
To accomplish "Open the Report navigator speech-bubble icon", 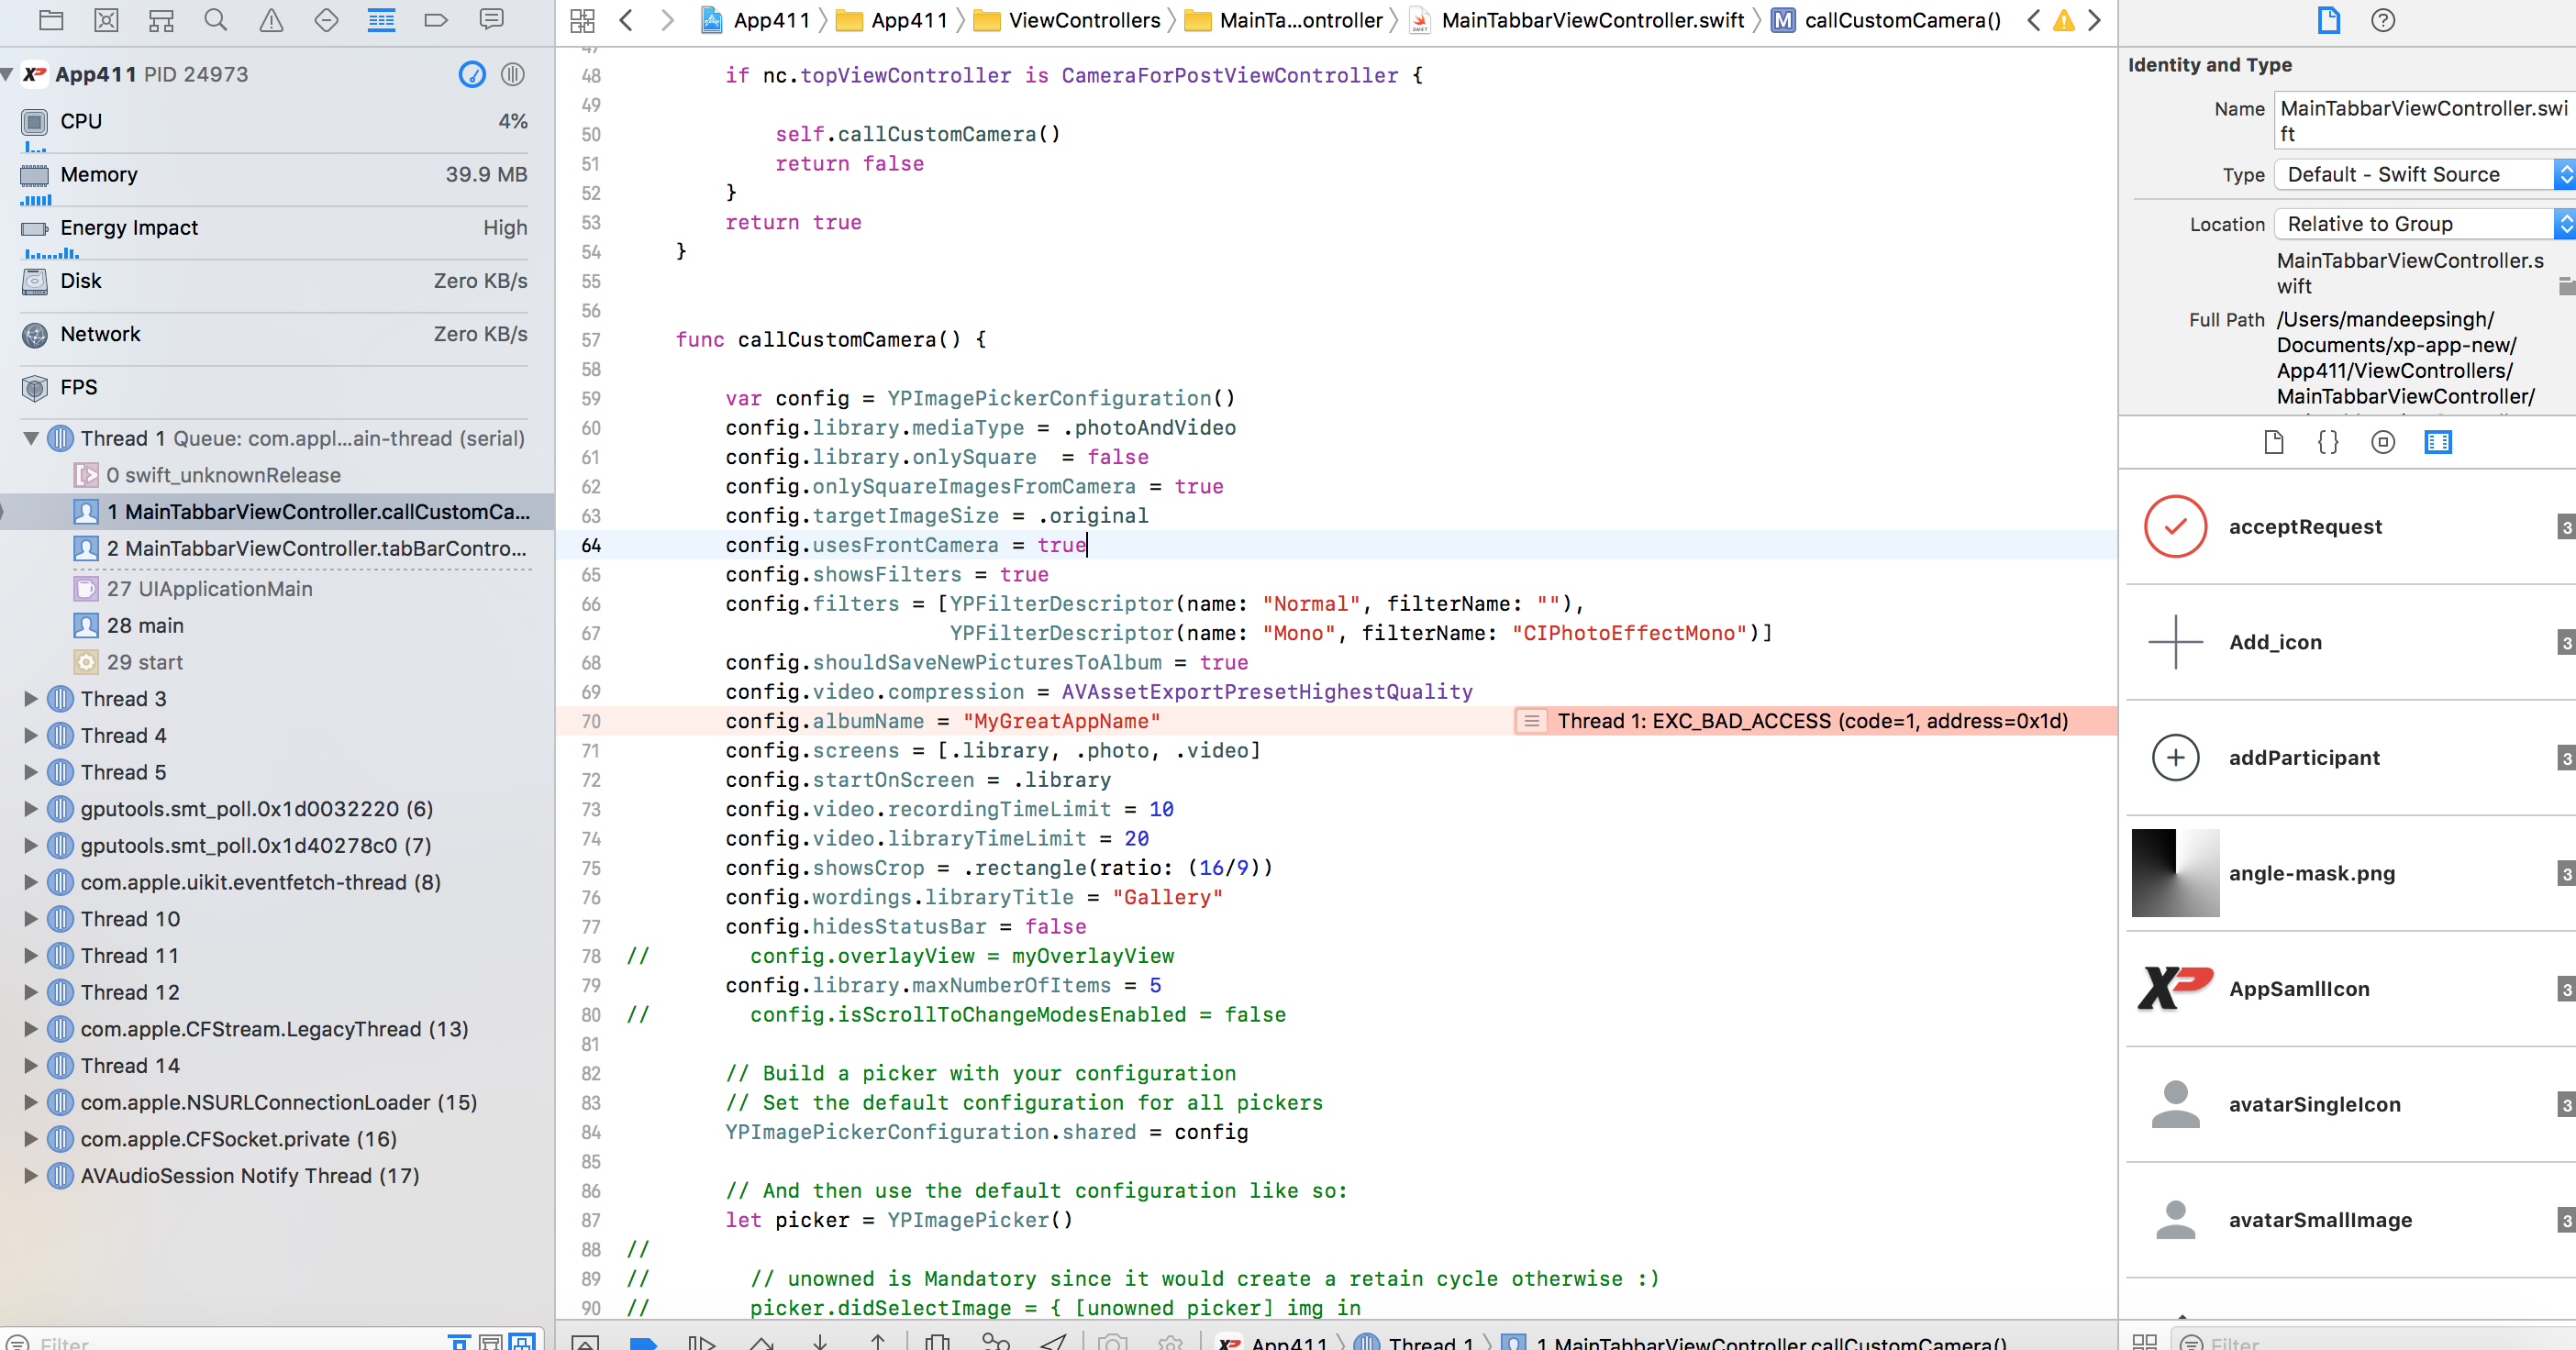I will point(491,20).
